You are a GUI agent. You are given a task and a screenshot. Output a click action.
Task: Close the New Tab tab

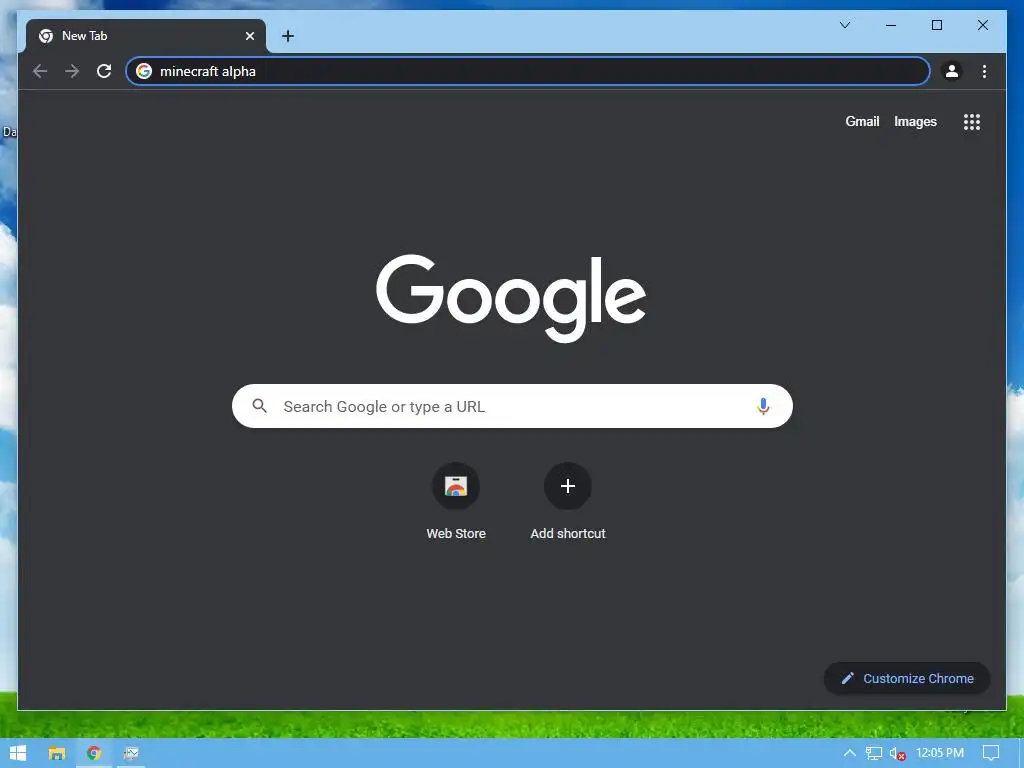pos(249,36)
